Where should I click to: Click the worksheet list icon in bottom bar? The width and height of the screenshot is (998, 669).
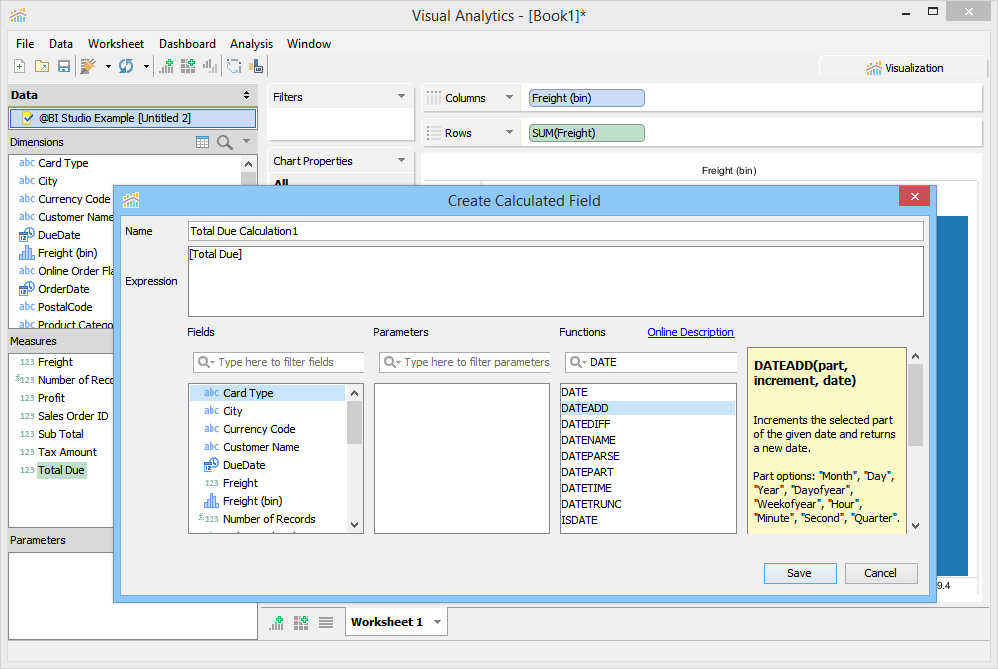pos(326,623)
